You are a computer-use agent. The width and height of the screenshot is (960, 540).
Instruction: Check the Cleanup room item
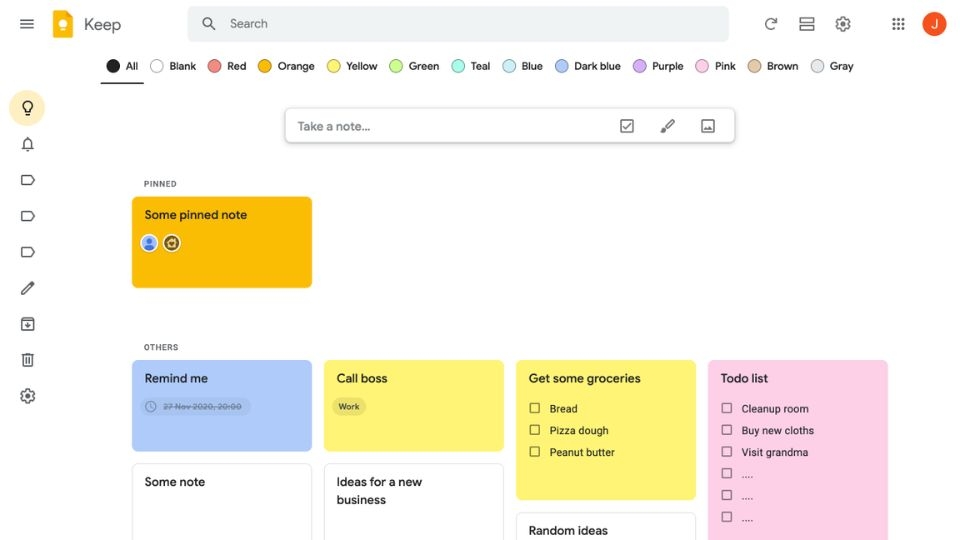(727, 408)
